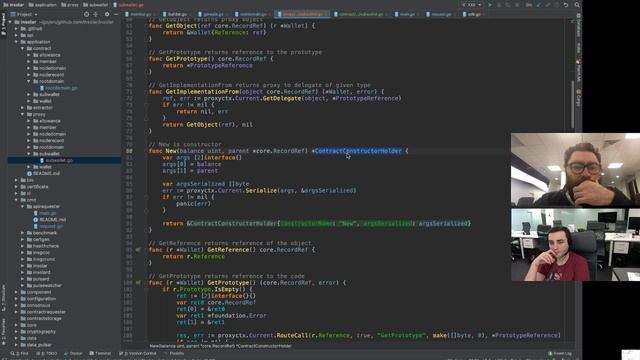Open the Database side tool window
Screen dimensions: 640x360
pos(579,25)
